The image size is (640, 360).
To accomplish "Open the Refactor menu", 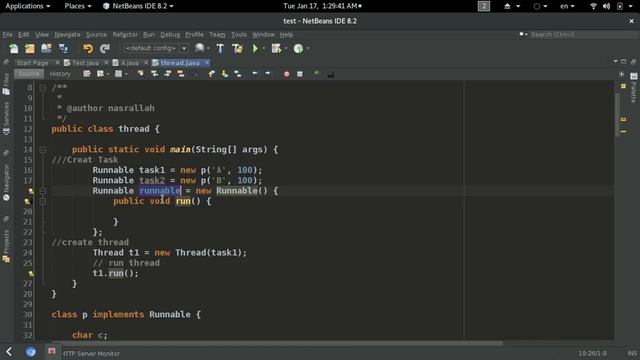I will (x=125, y=35).
